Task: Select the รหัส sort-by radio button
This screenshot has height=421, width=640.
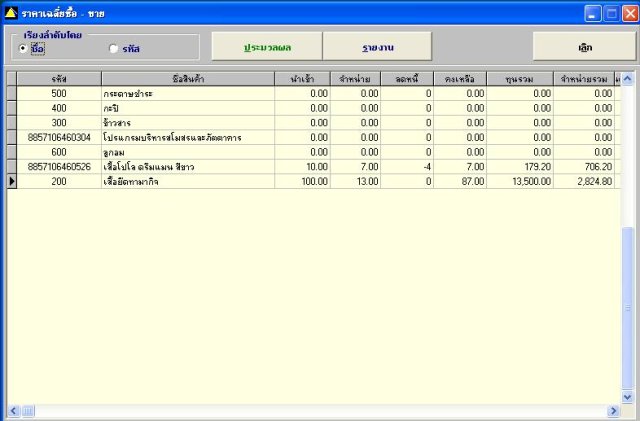Action: [x=113, y=49]
